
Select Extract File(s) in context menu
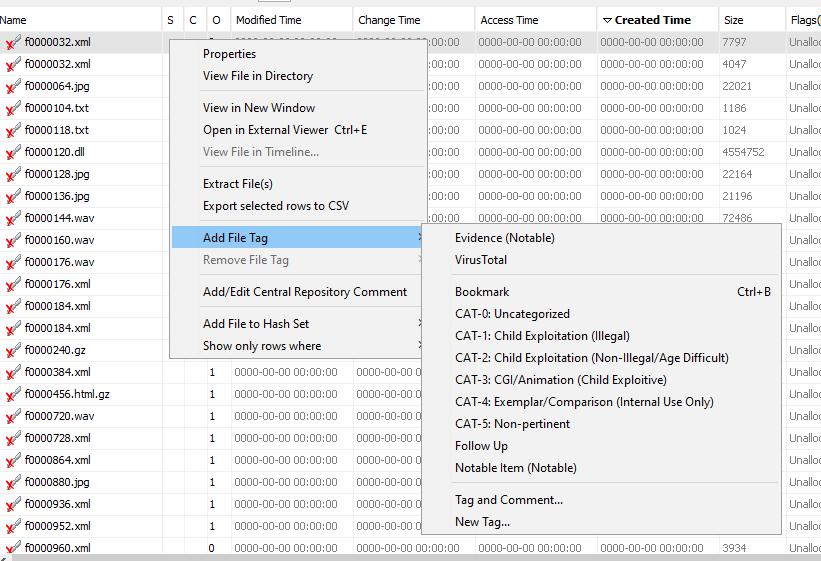click(238, 184)
